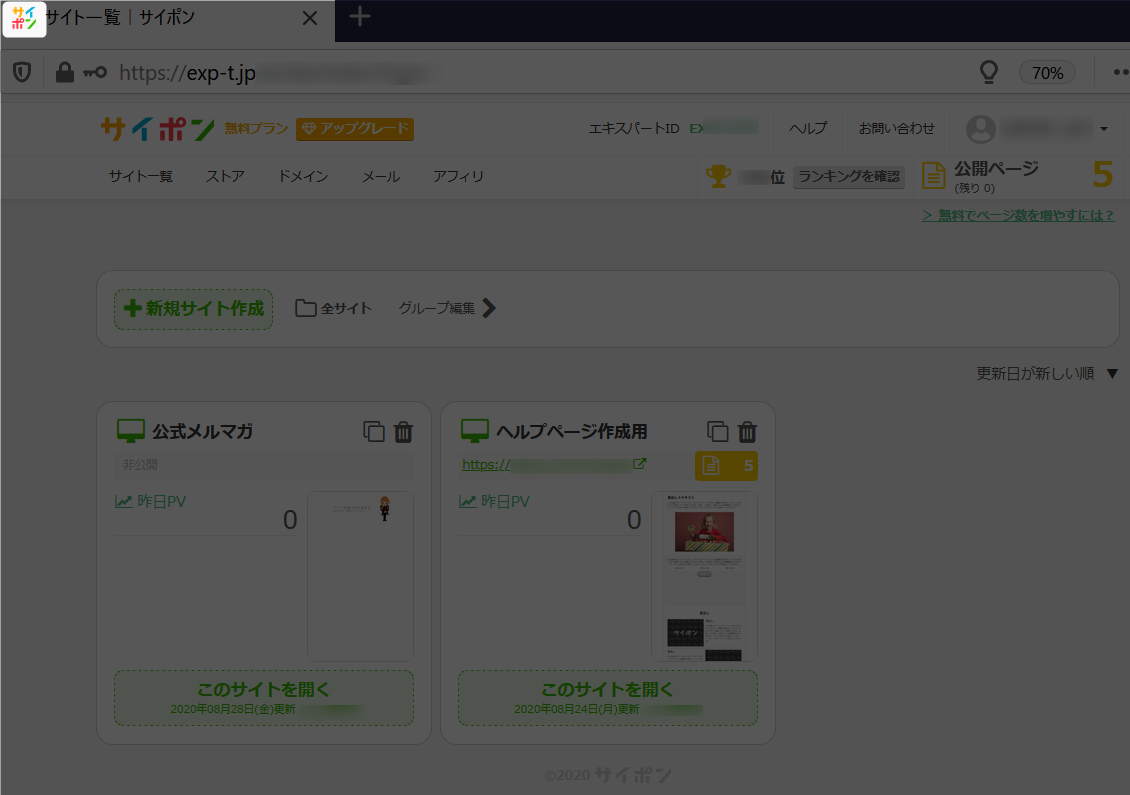Click the 非公開 status field on 公式メルマガ
This screenshot has width=1130, height=795.
[x=264, y=465]
